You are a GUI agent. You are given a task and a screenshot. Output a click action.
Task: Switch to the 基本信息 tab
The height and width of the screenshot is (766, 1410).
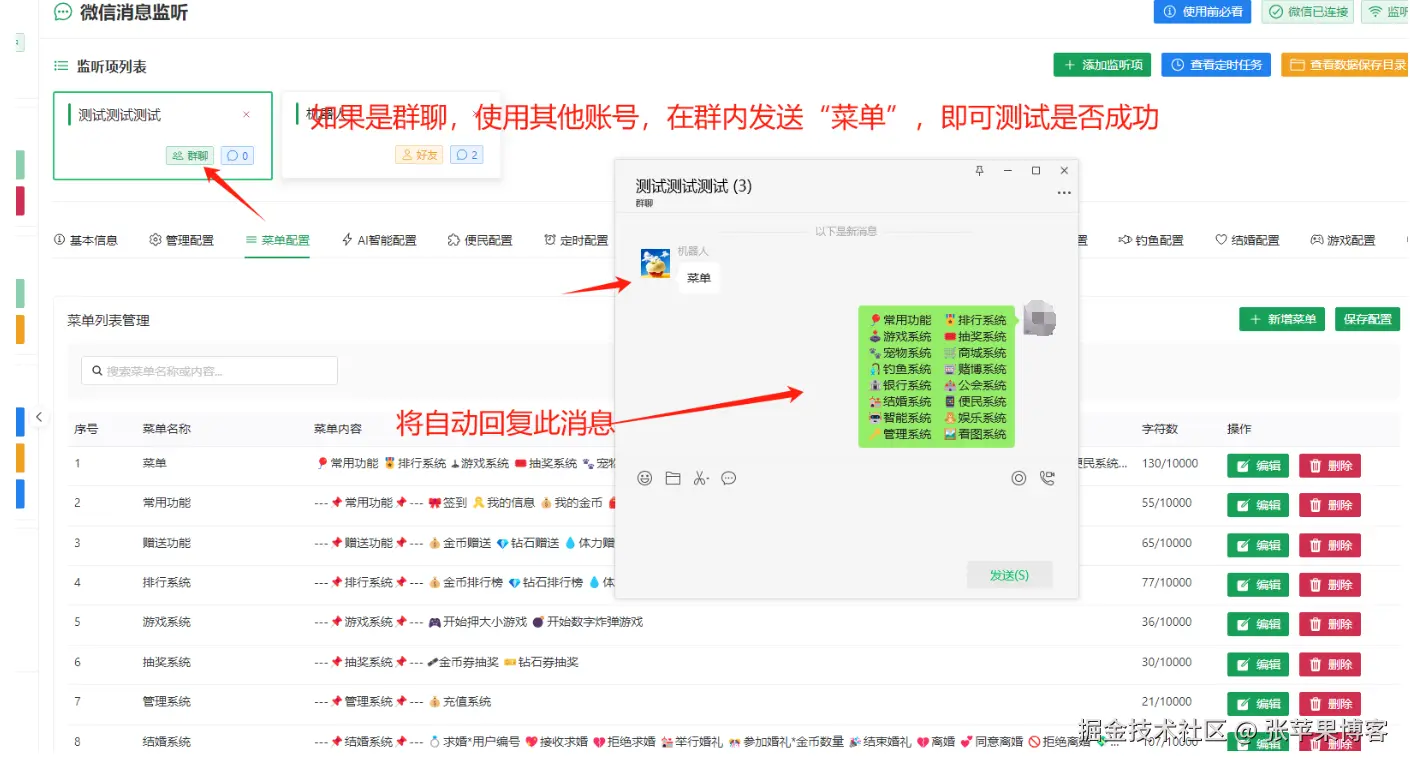pos(86,240)
